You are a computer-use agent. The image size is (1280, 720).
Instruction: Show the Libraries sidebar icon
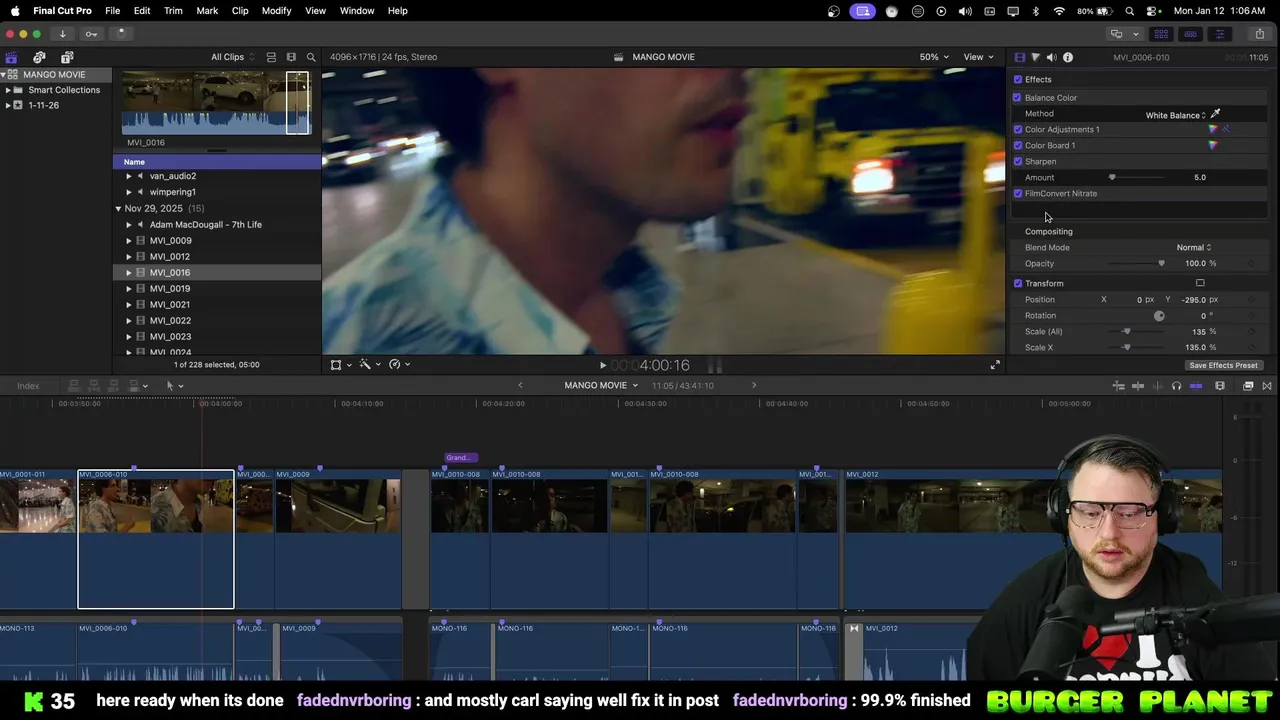click(11, 57)
